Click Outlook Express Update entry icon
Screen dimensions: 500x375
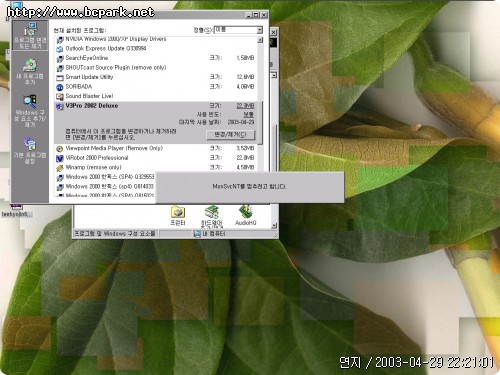[x=60, y=49]
